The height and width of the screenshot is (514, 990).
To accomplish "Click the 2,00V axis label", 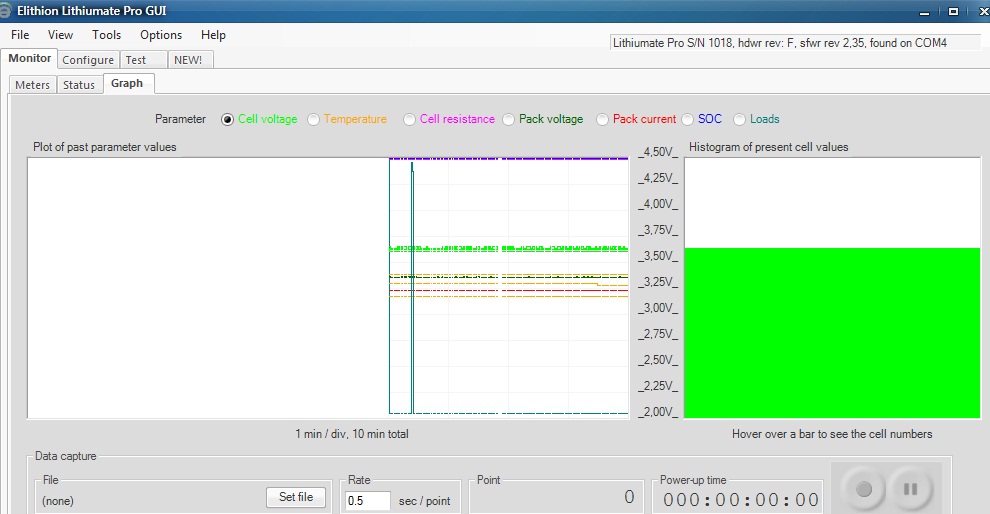I will point(658,412).
